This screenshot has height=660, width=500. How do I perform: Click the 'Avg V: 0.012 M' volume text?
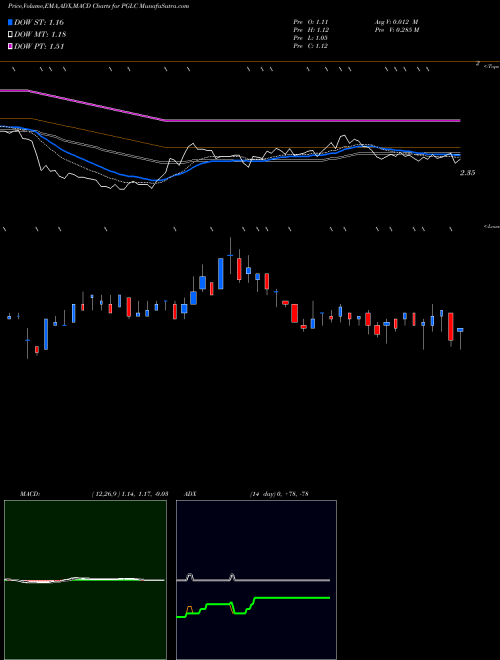(396, 22)
